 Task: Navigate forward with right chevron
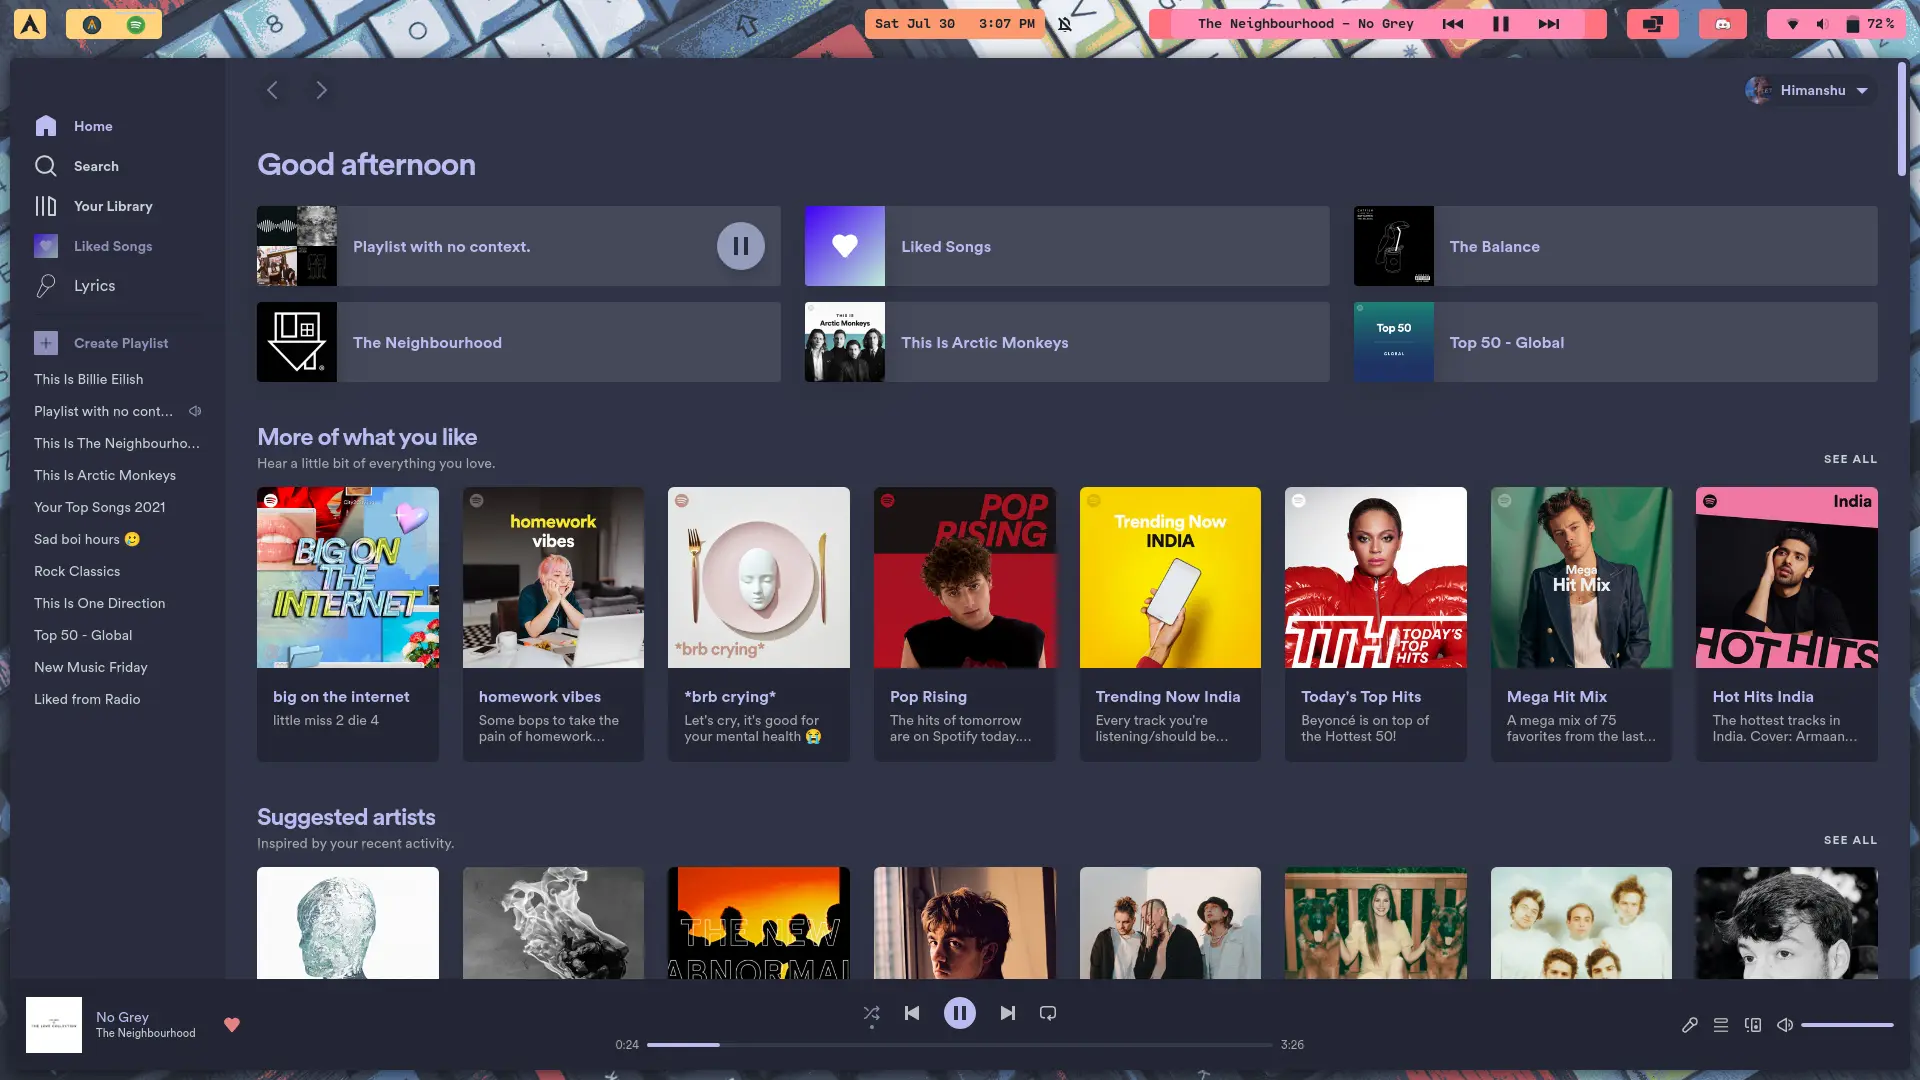pos(321,90)
